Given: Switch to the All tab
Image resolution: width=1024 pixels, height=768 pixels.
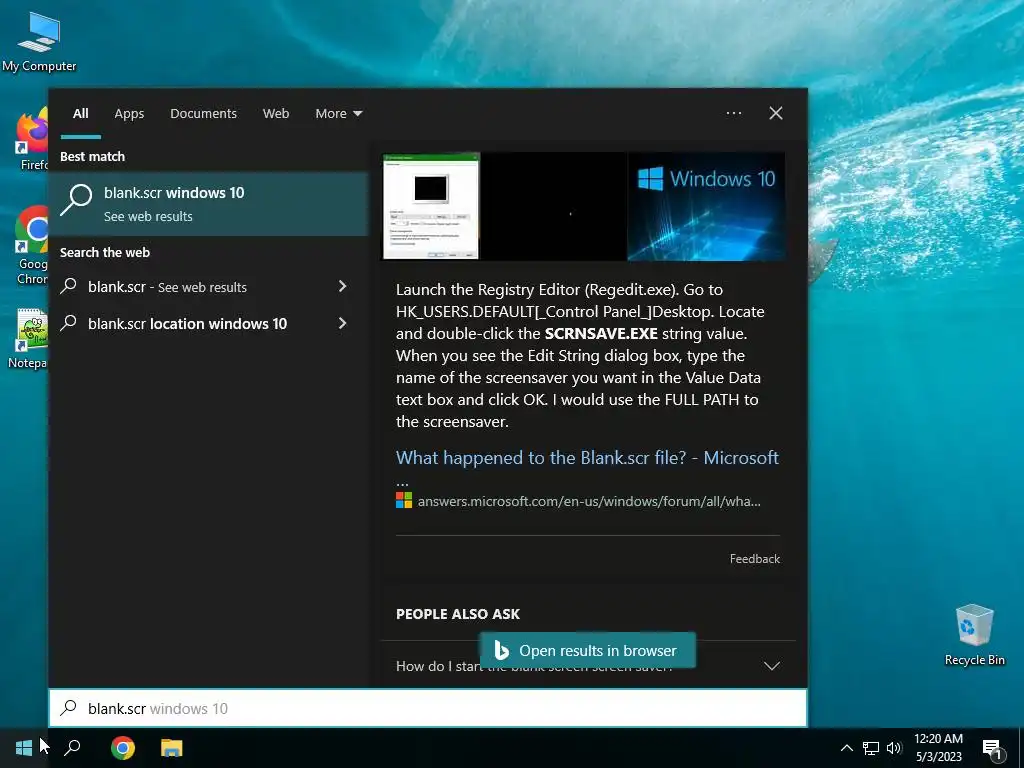Looking at the screenshot, I should (x=80, y=113).
